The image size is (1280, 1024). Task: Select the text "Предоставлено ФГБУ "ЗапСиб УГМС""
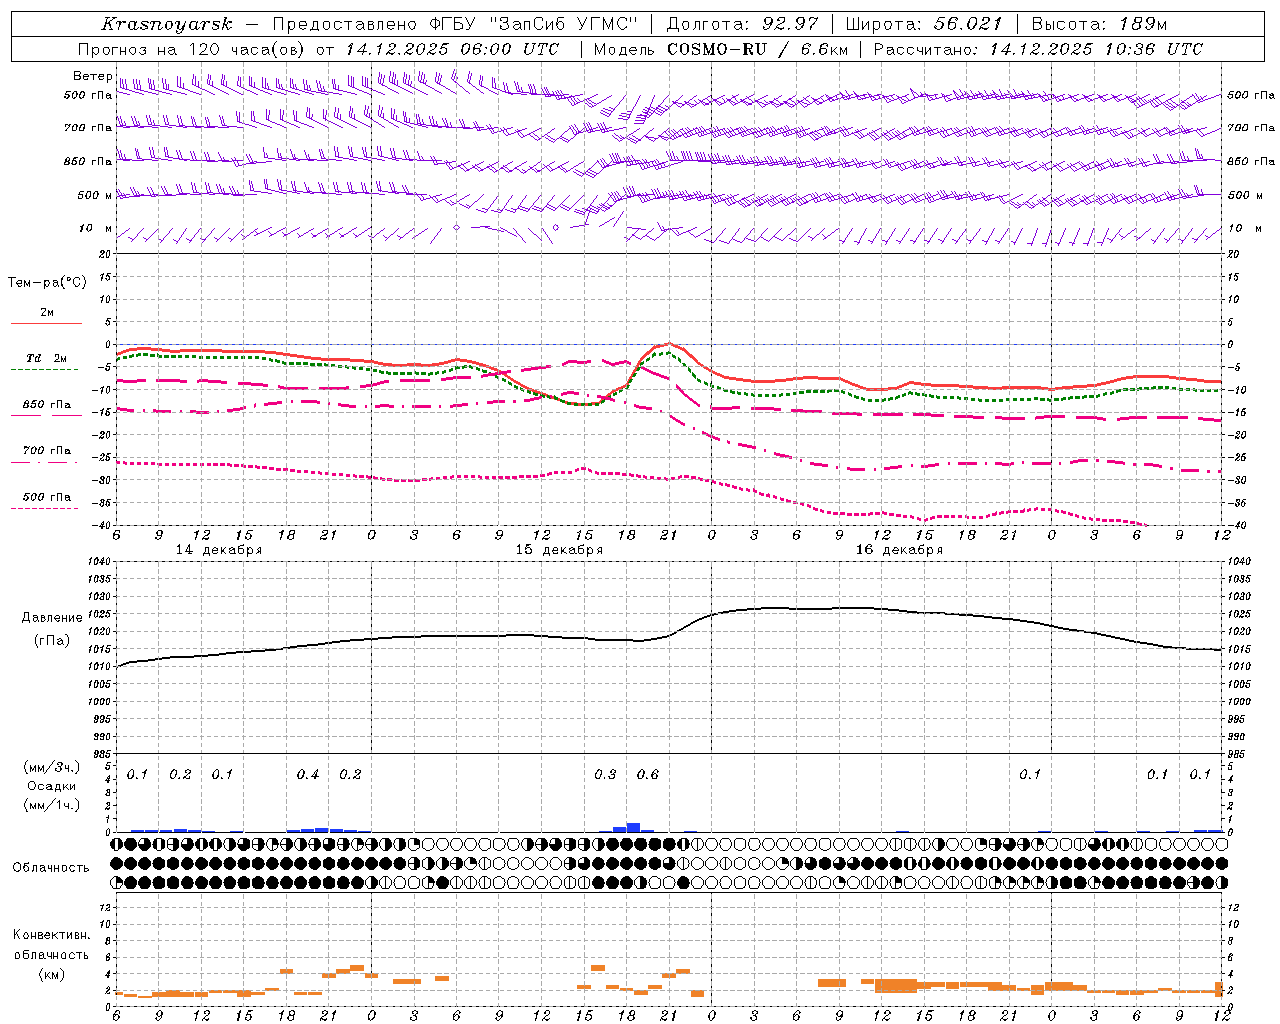pos(455,24)
